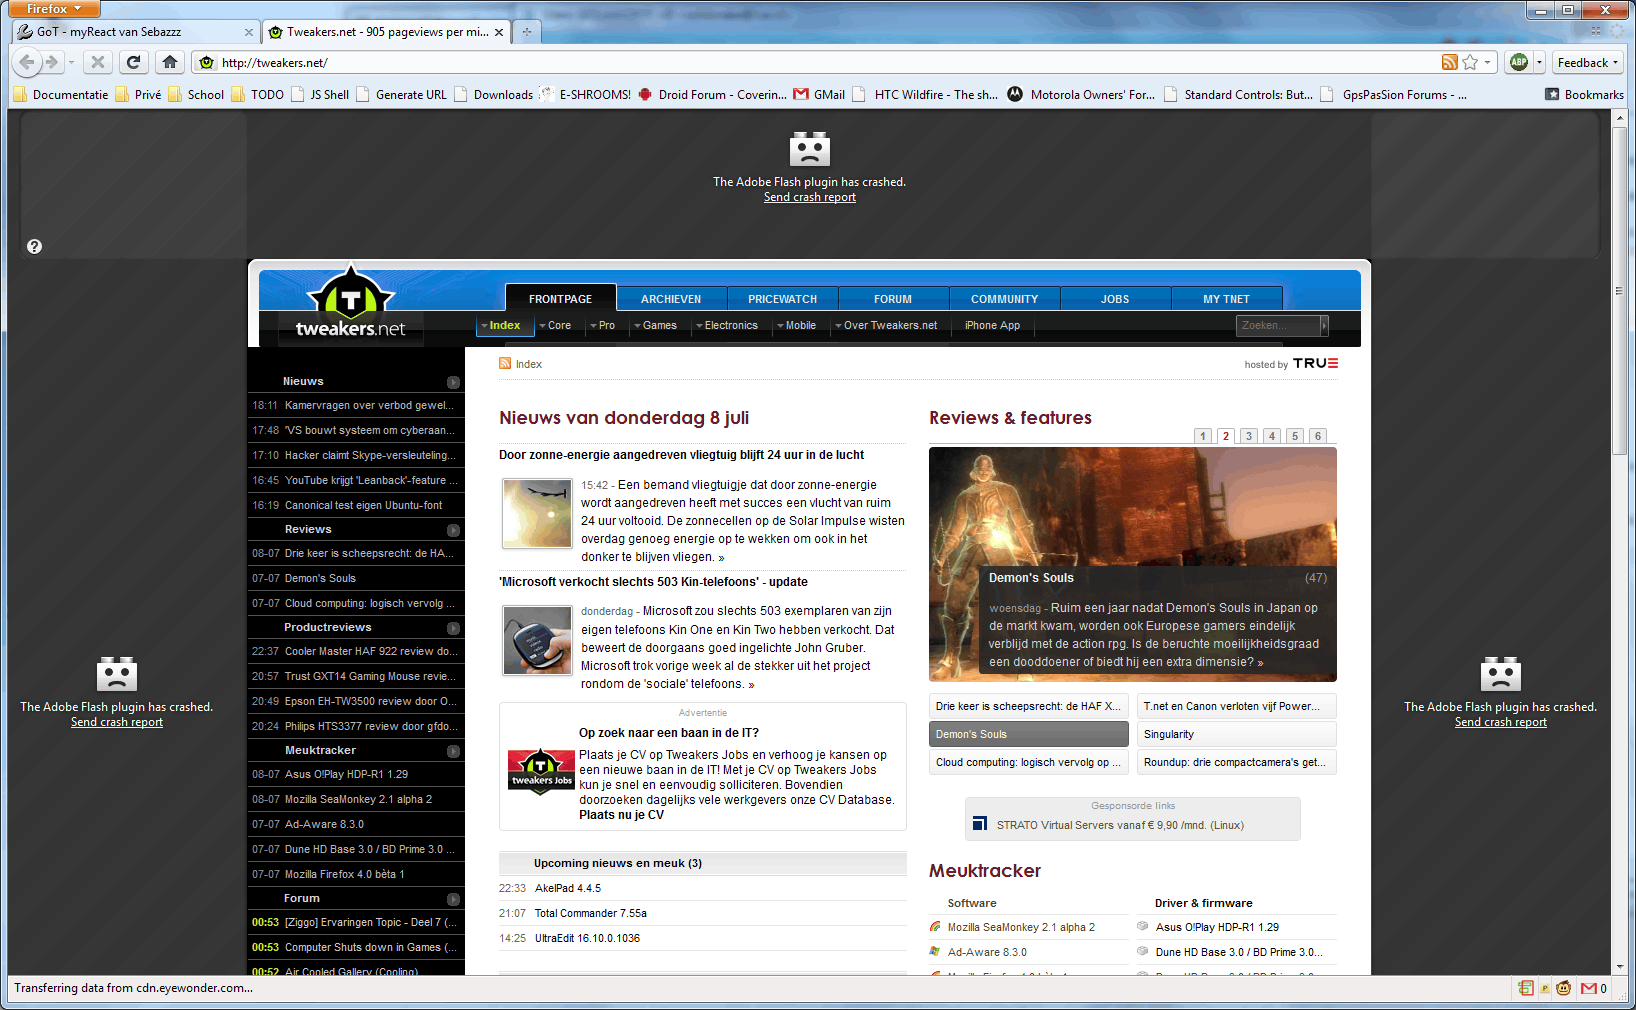Image resolution: width=1636 pixels, height=1010 pixels.
Task: Click the RSS feed icon in the address bar
Action: pos(1449,62)
